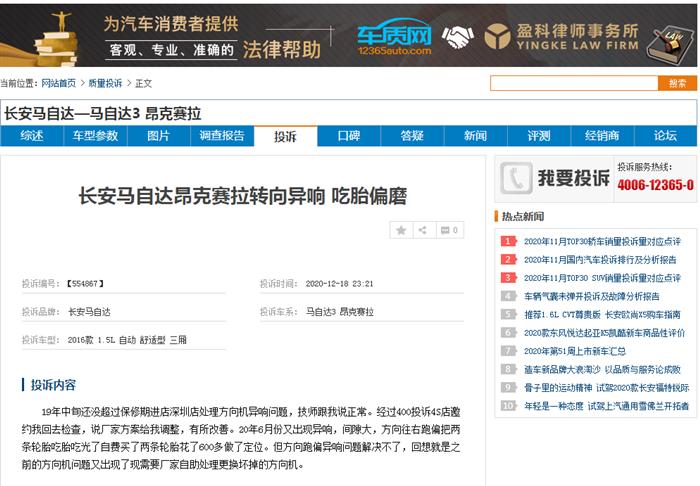The width and height of the screenshot is (700, 486).
Task: Click the red rank 2 badge
Action: [508, 260]
